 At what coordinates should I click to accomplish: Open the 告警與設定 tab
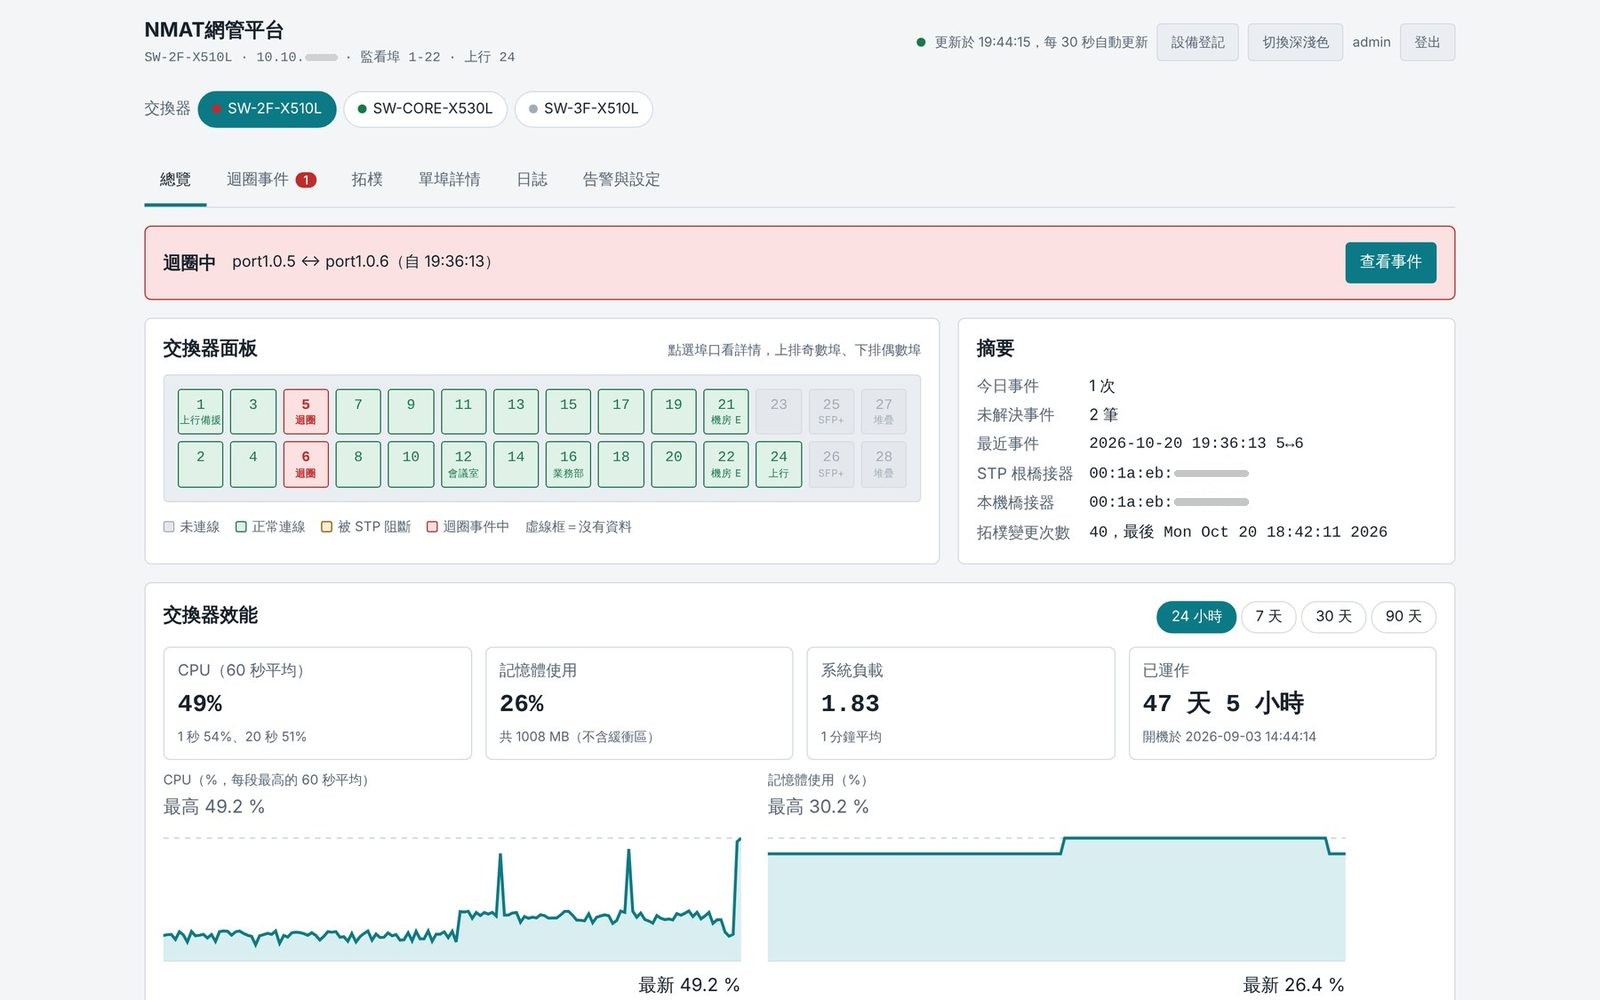pyautogui.click(x=621, y=180)
